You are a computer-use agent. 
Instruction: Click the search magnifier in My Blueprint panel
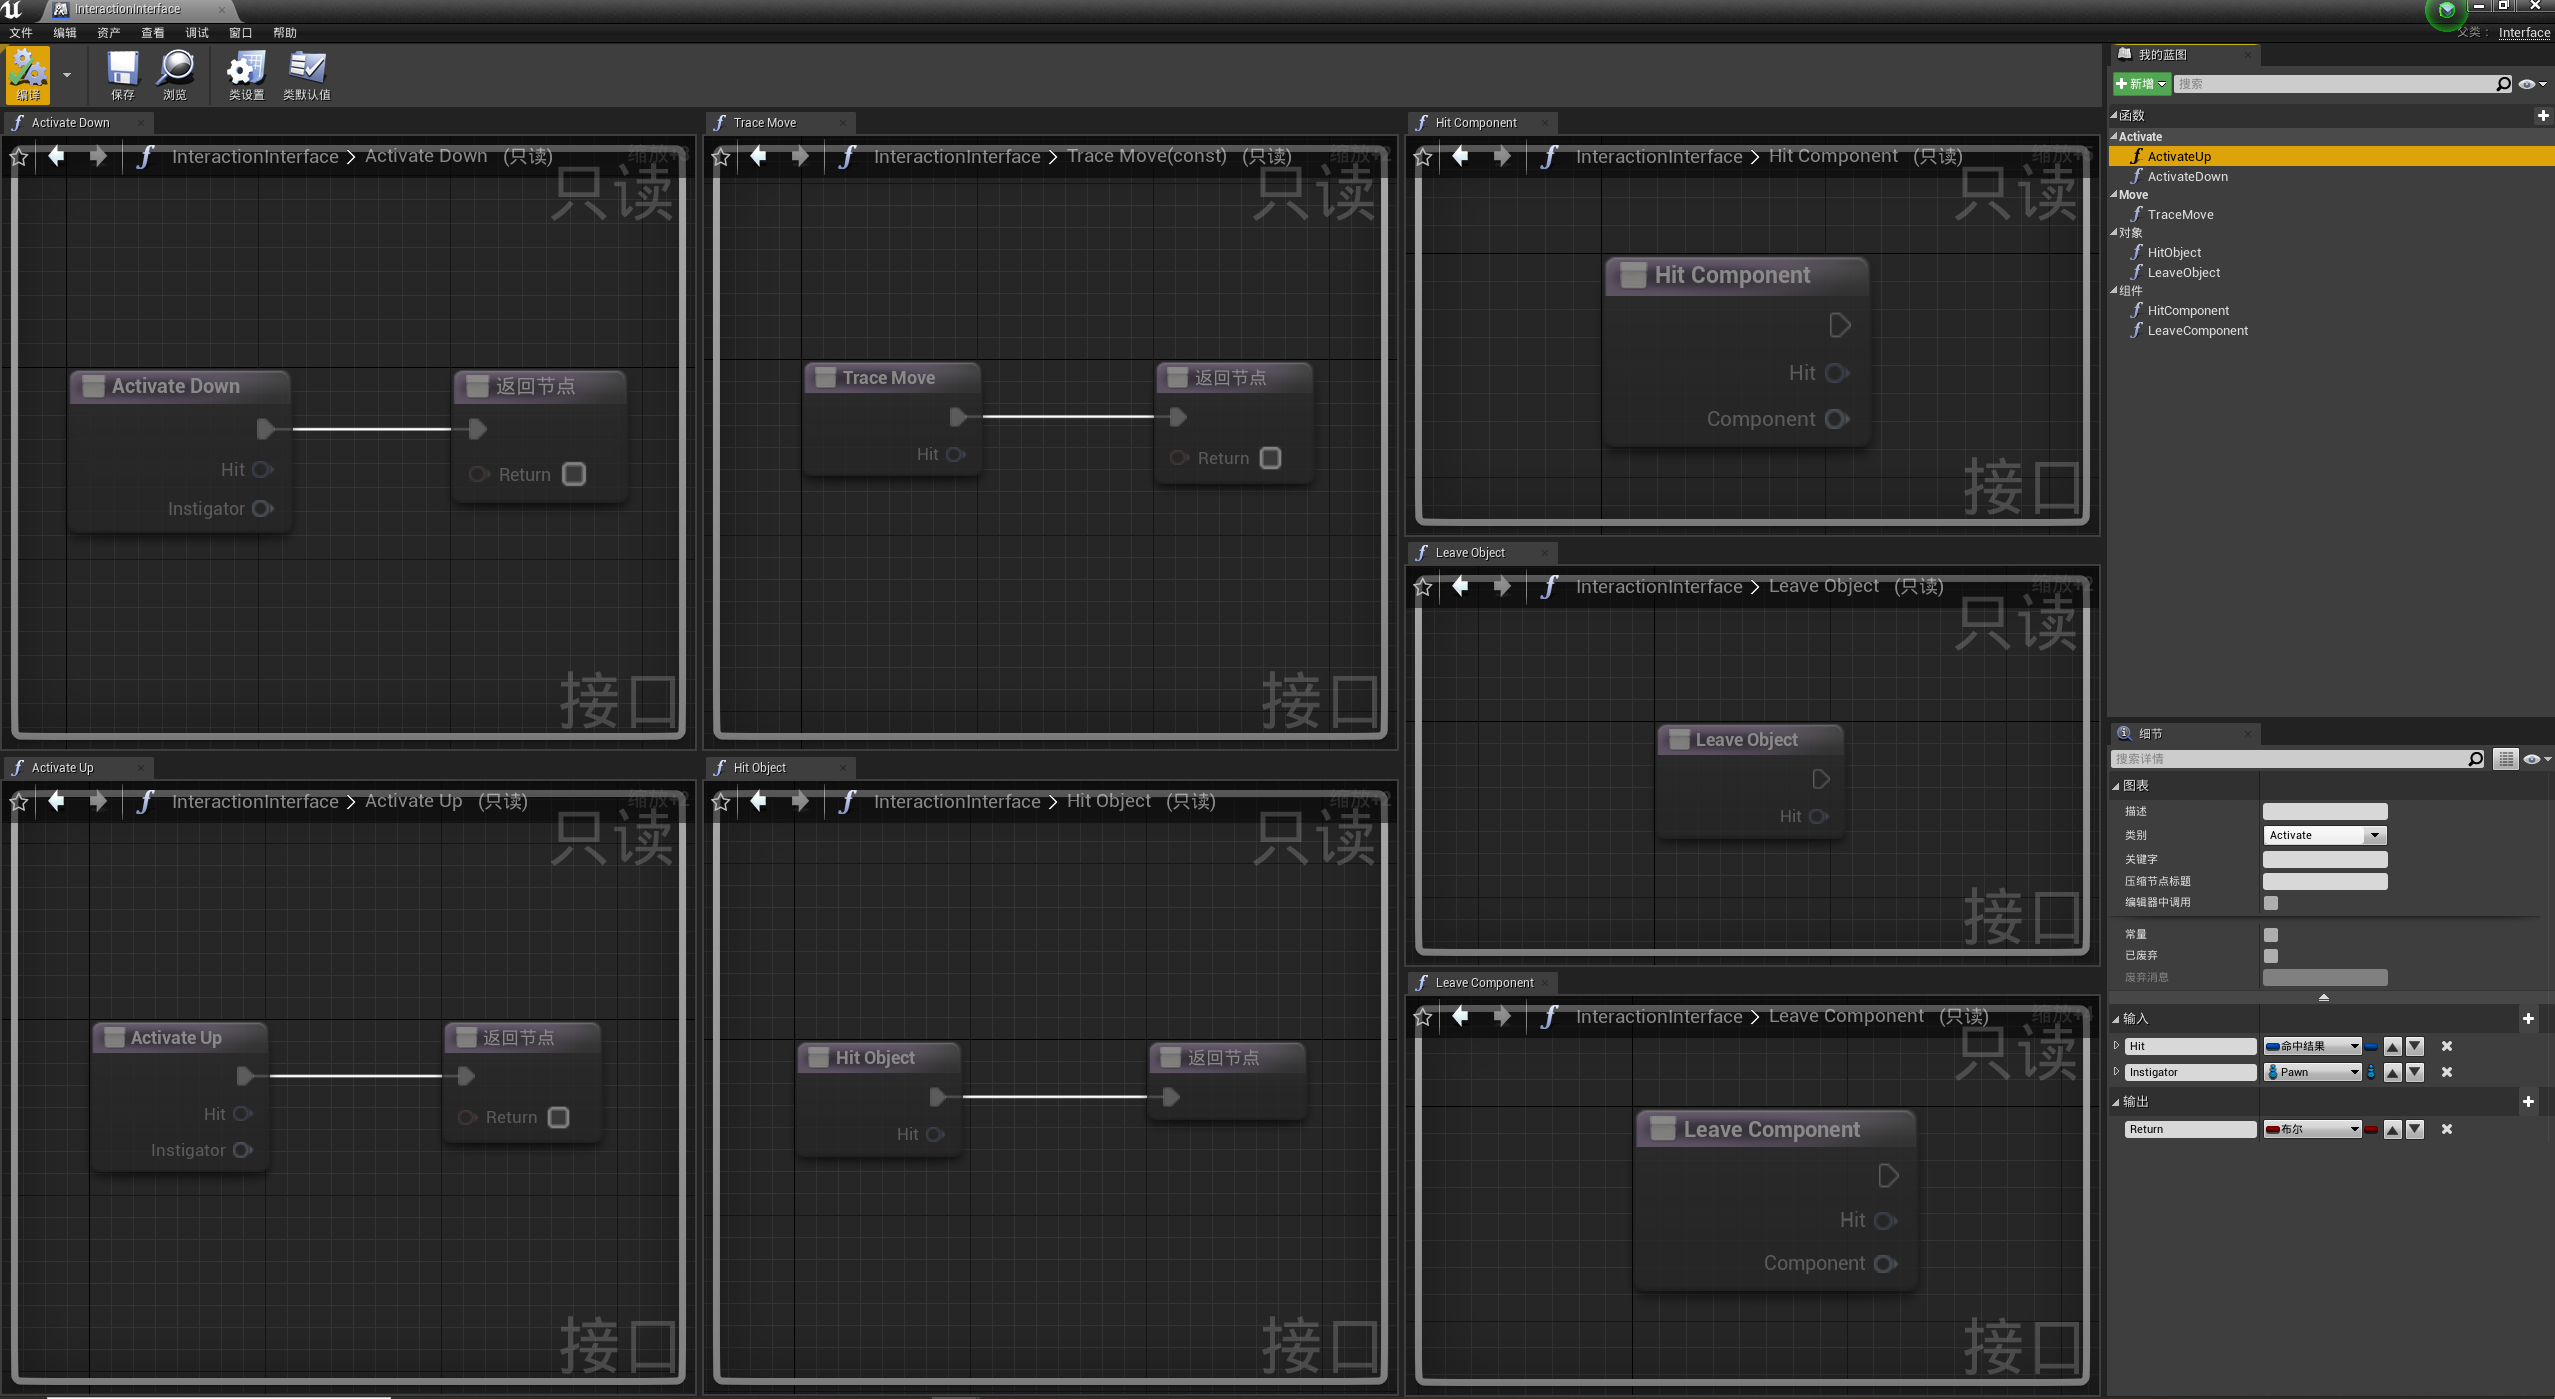[x=2502, y=84]
